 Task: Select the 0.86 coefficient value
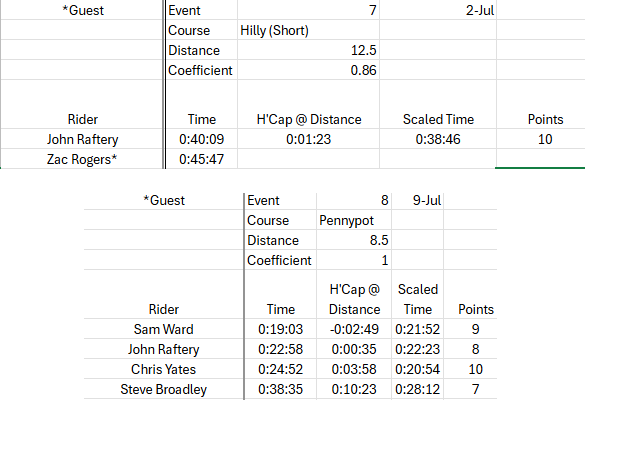pos(308,70)
